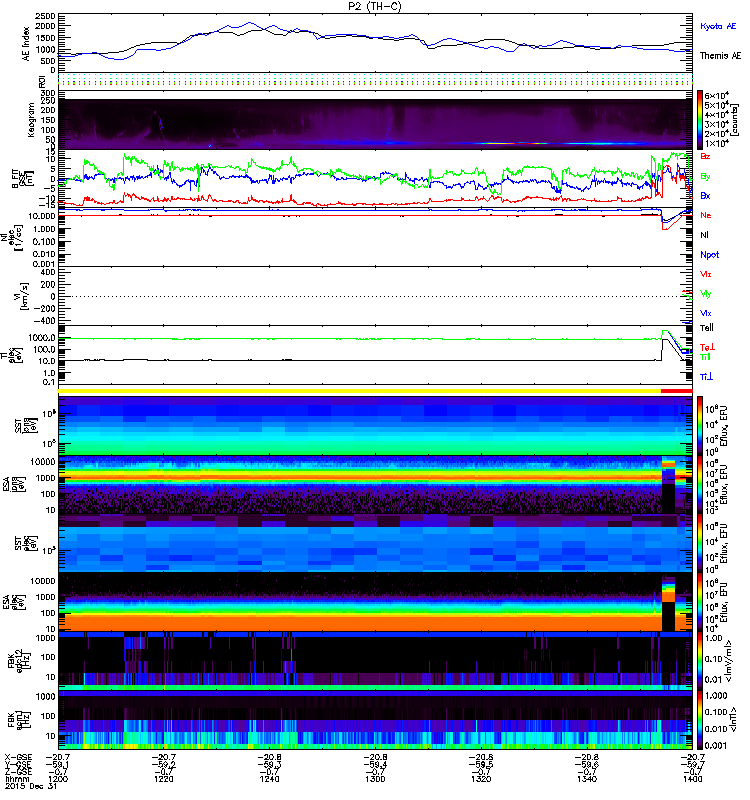Click the red Viz velocity legend label
This screenshot has width=750, height=800.
(x=705, y=274)
